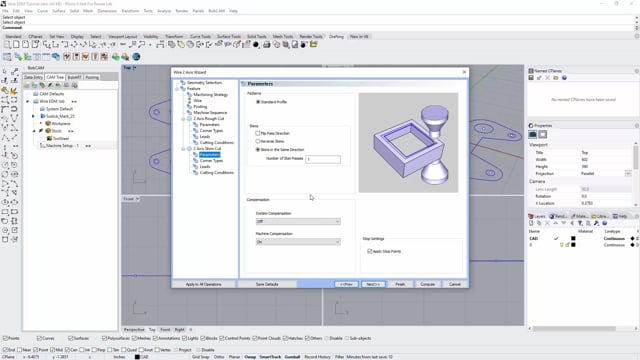This screenshot has height=360, width=640.
Task: Click the Save Defaults button
Action: click(267, 284)
